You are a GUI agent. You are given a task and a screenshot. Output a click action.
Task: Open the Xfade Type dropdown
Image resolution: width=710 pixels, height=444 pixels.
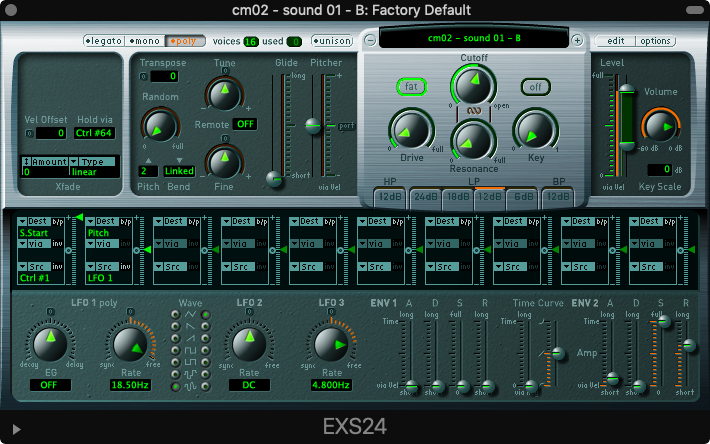point(92,161)
